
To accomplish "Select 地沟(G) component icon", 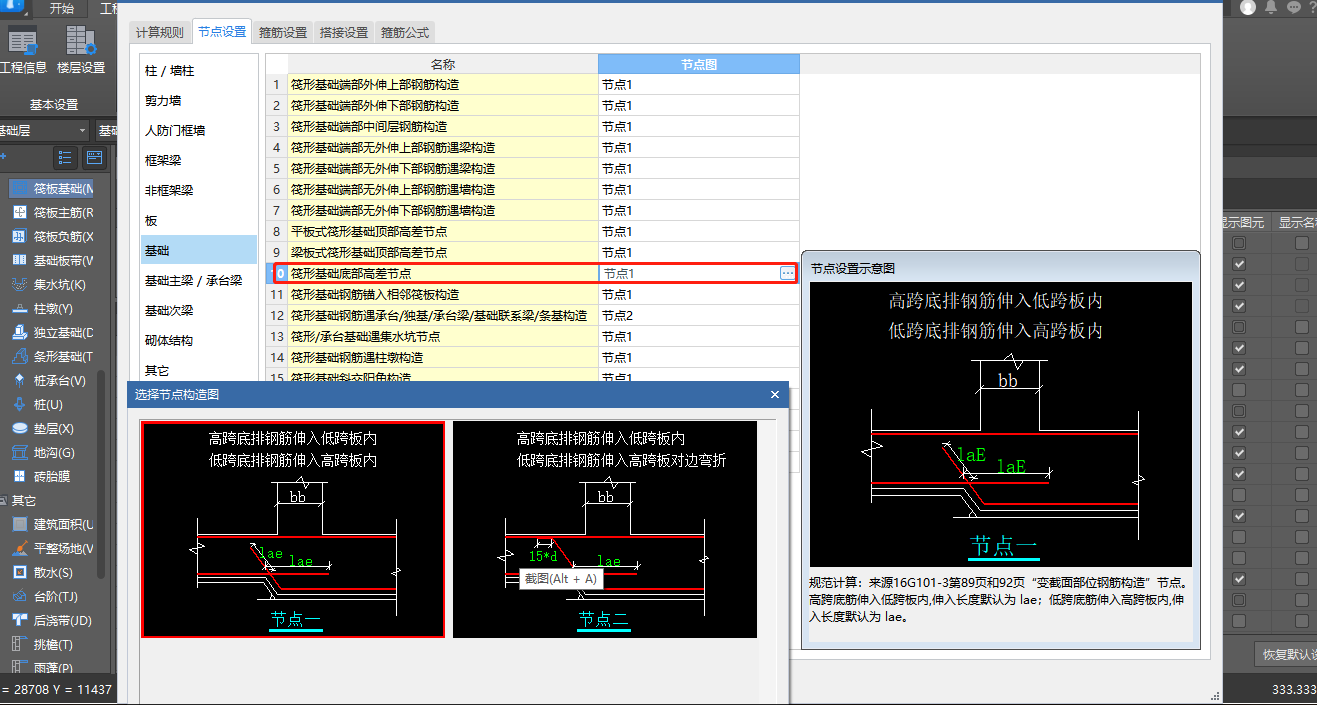I will (19, 452).
